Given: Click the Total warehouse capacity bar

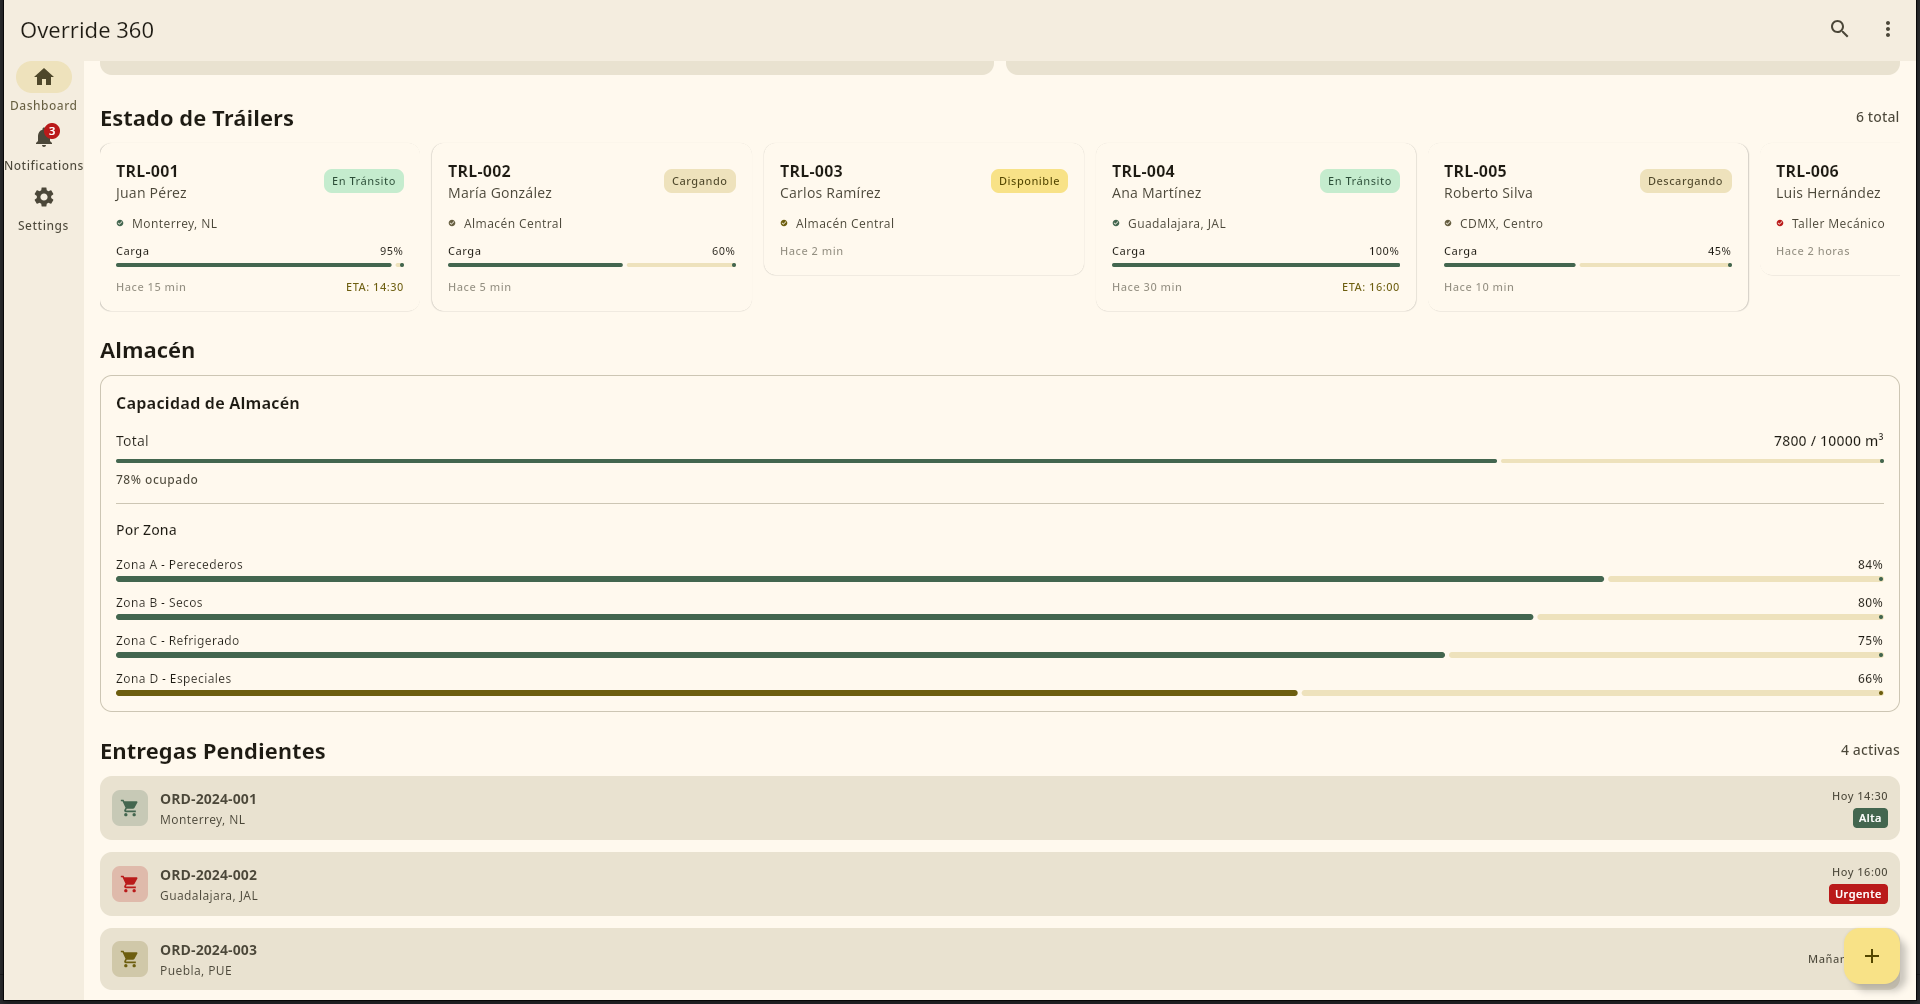Looking at the screenshot, I should coord(999,461).
